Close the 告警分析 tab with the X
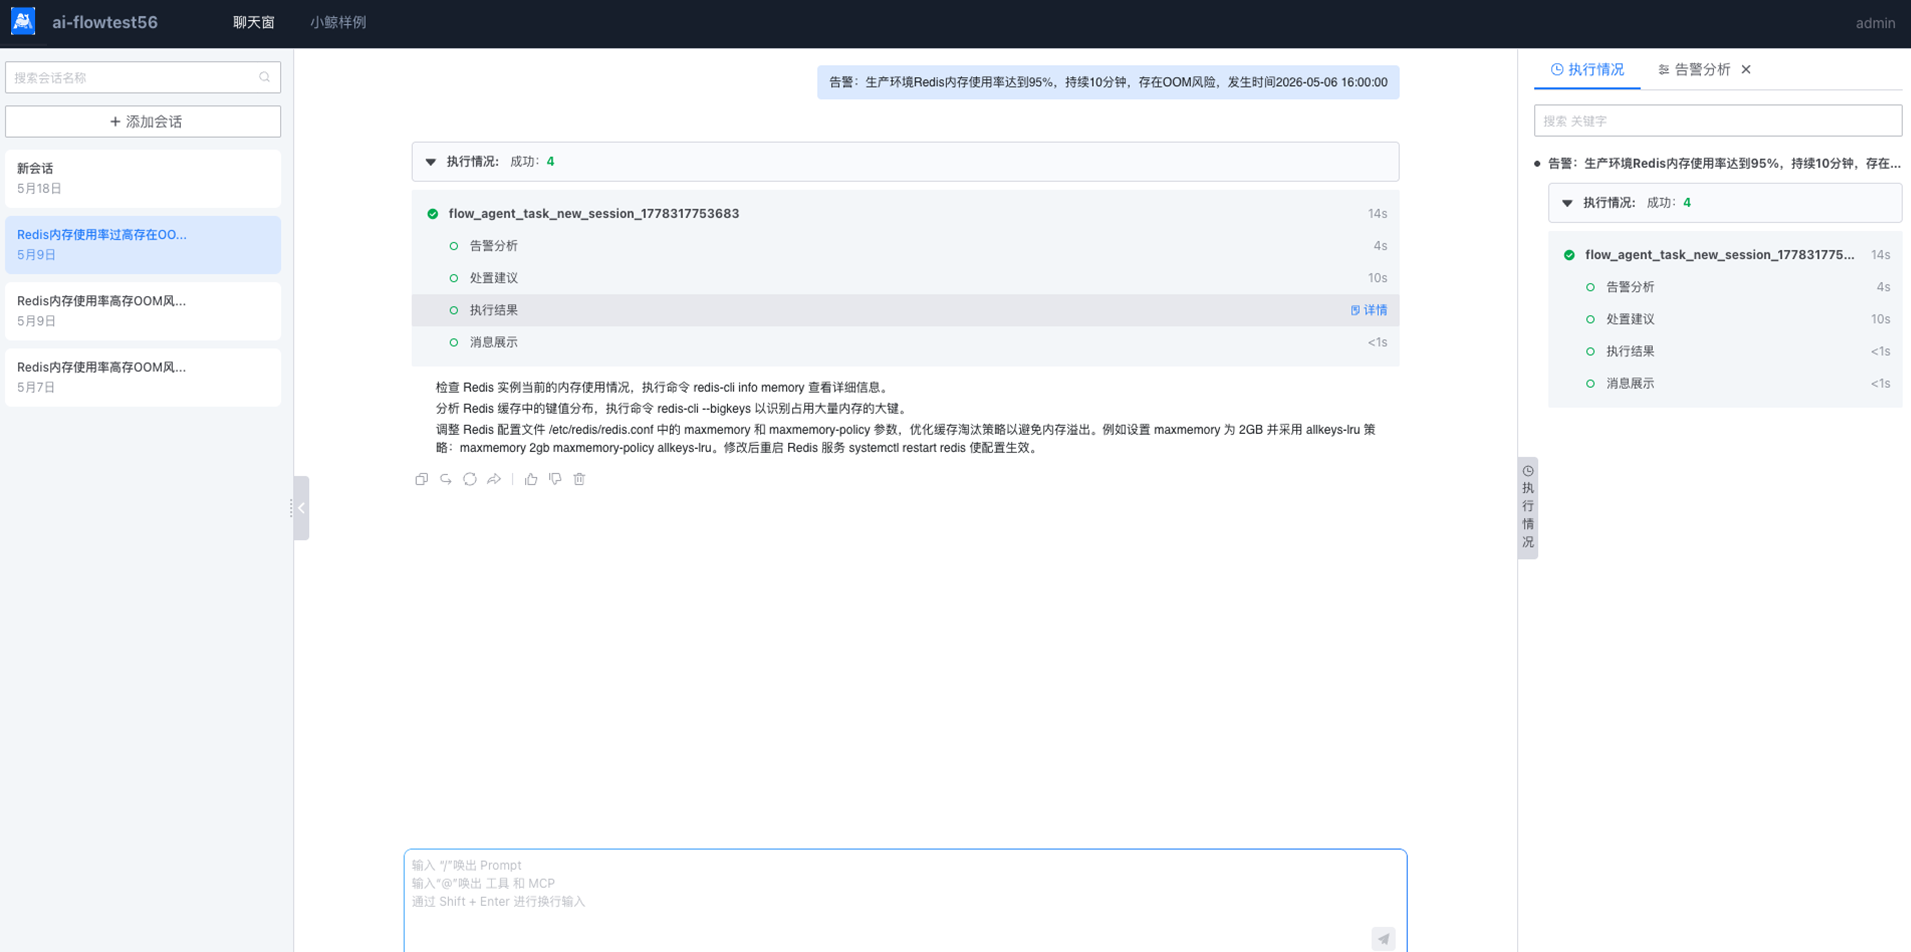1911x952 pixels. [1746, 69]
